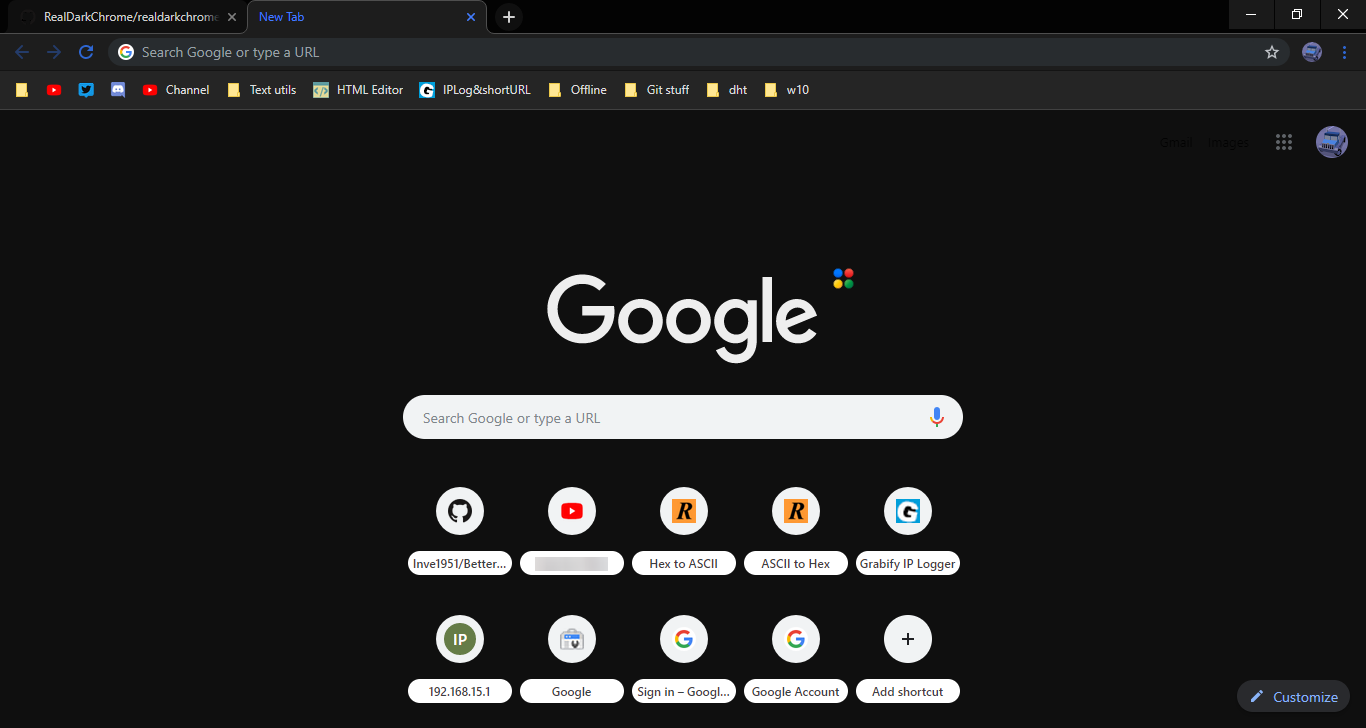Viewport: 1366px width, 728px height.
Task: Open the YouTube bookmark icon
Action: click(x=54, y=90)
